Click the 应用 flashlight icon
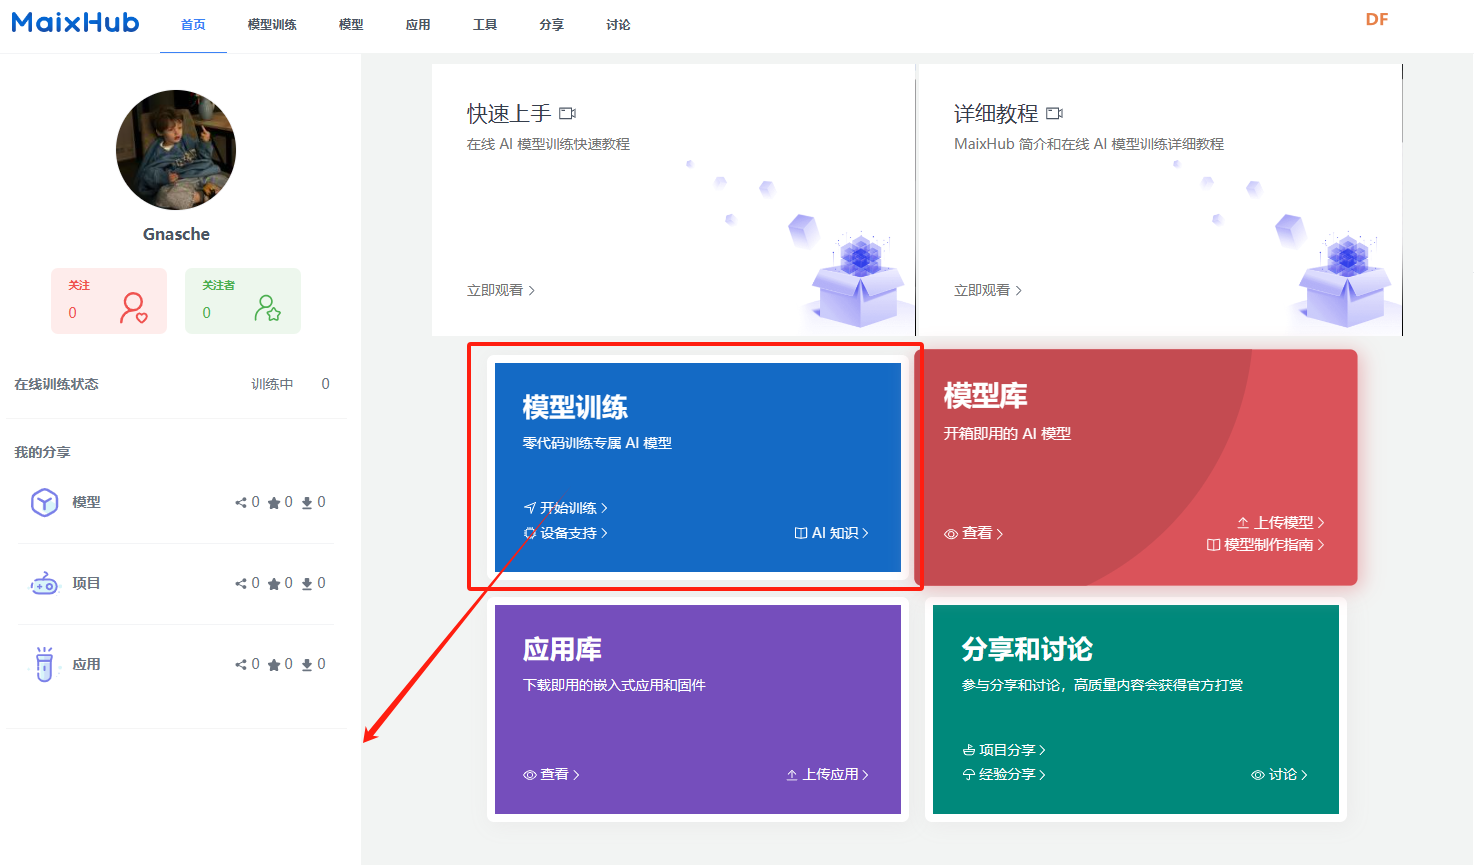This screenshot has width=1474, height=865. click(44, 664)
